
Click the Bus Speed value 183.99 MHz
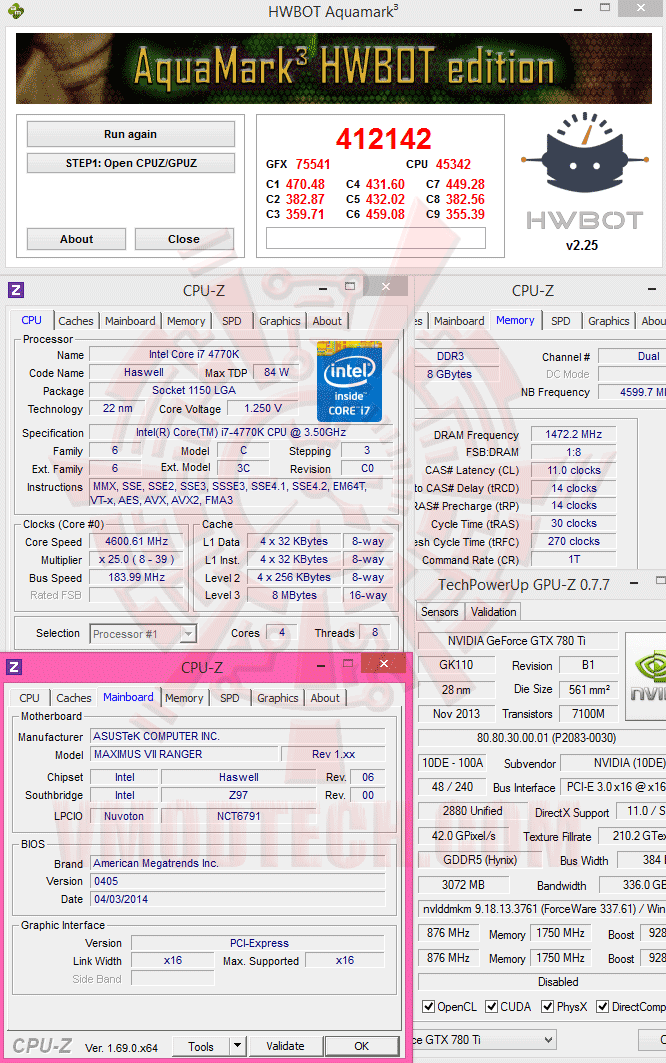coord(136,577)
